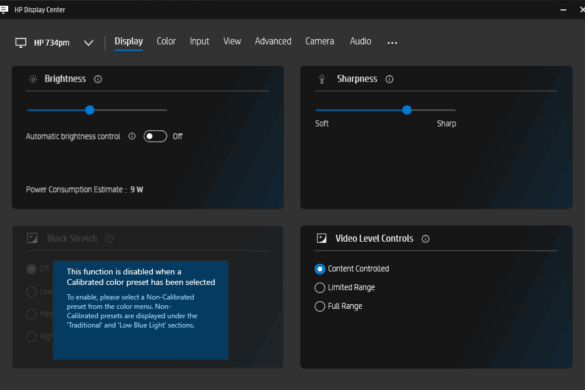
Task: Show Automatic brightness control info icon
Action: [132, 136]
